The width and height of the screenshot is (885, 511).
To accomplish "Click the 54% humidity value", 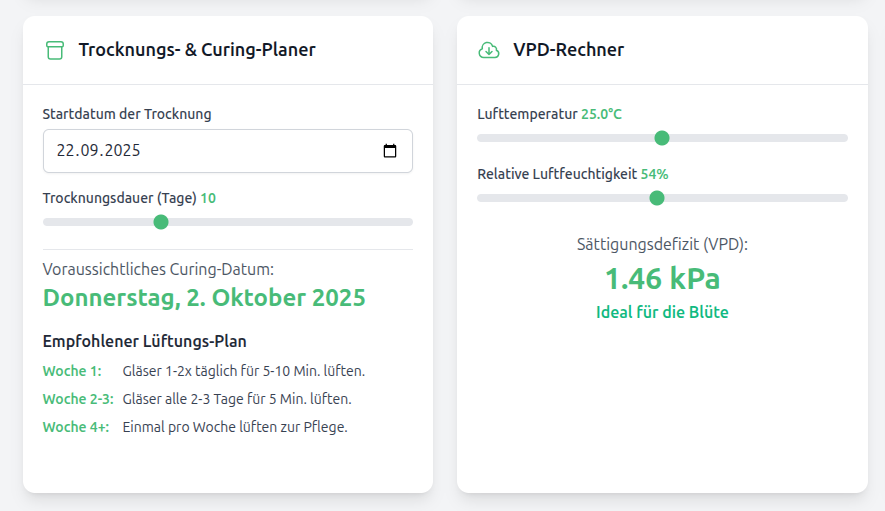I will [x=654, y=174].
